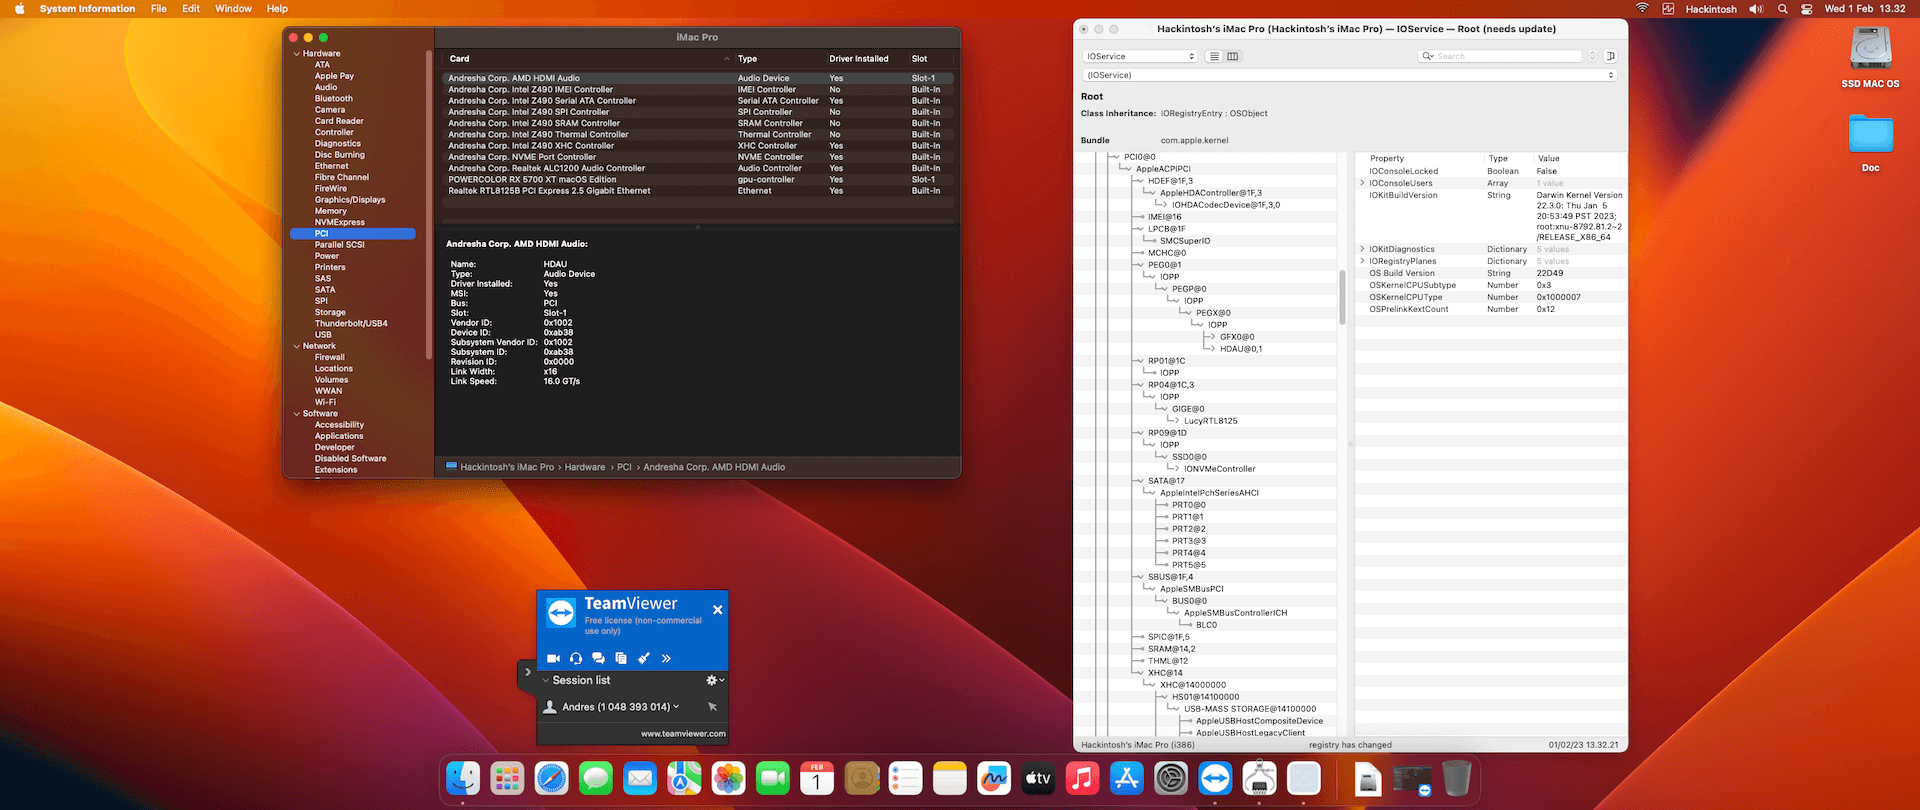Open the TeamViewer chat bubbles icon
1920x810 pixels.
coord(598,658)
